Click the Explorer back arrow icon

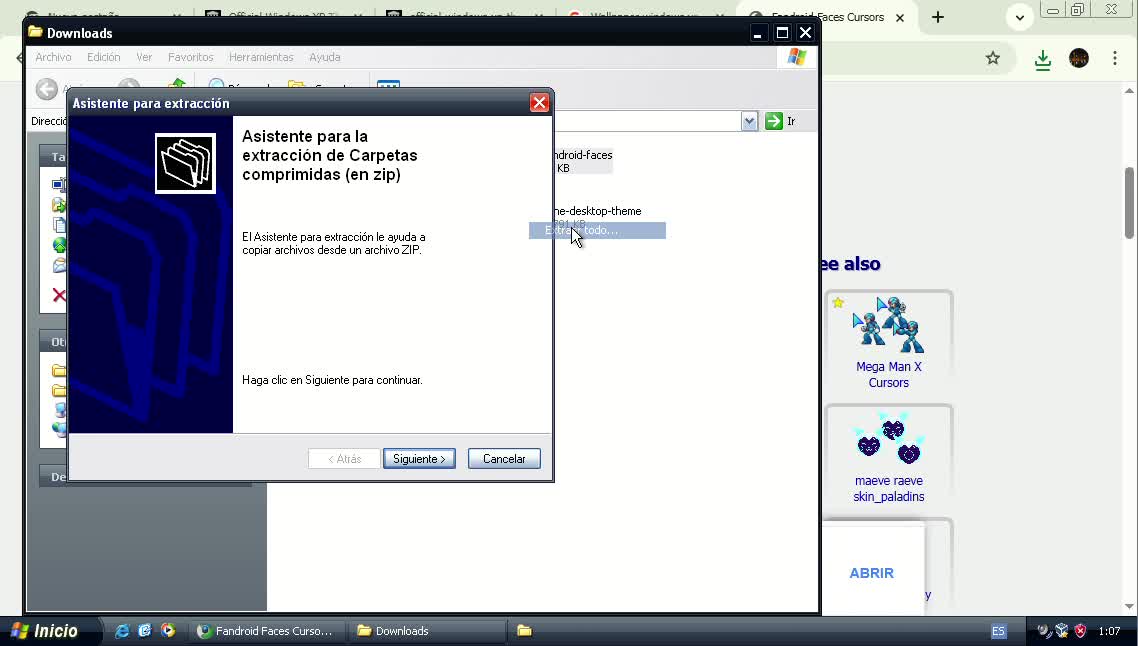pyautogui.click(x=47, y=89)
